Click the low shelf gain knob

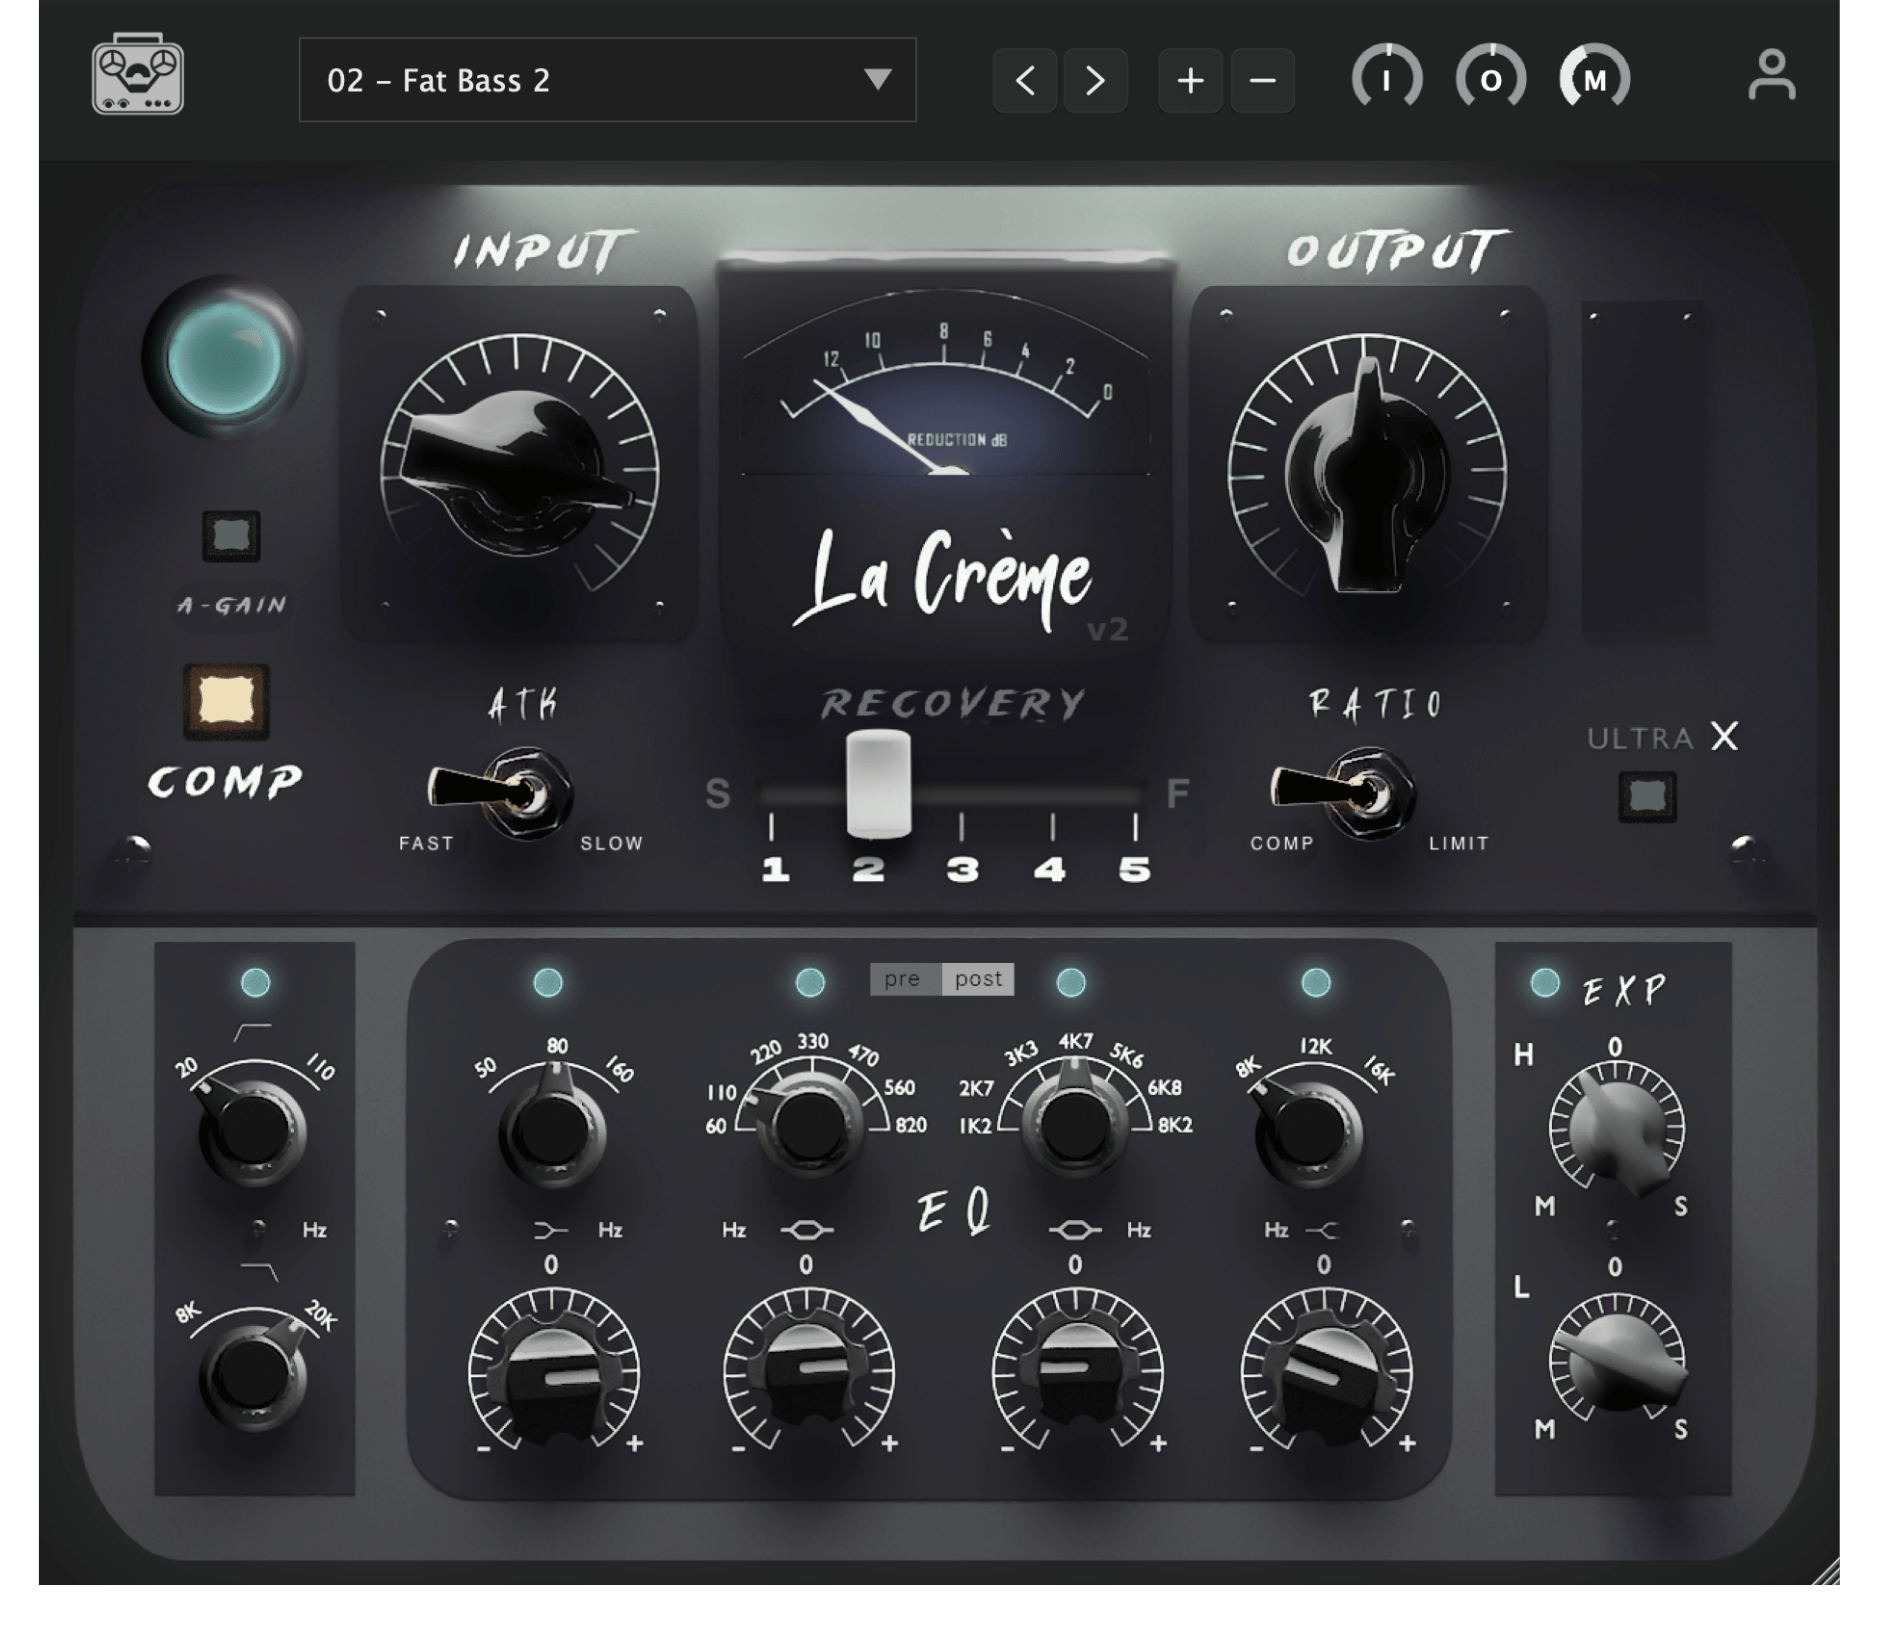coord(553,1372)
